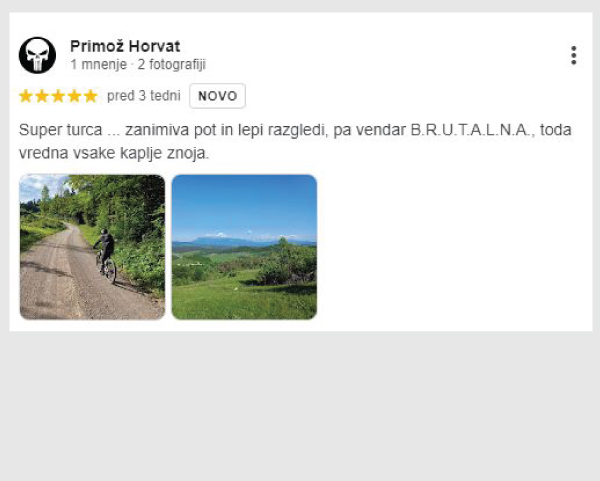Open the meadow and mountains photo
600x481 pixels.
pos(244,247)
